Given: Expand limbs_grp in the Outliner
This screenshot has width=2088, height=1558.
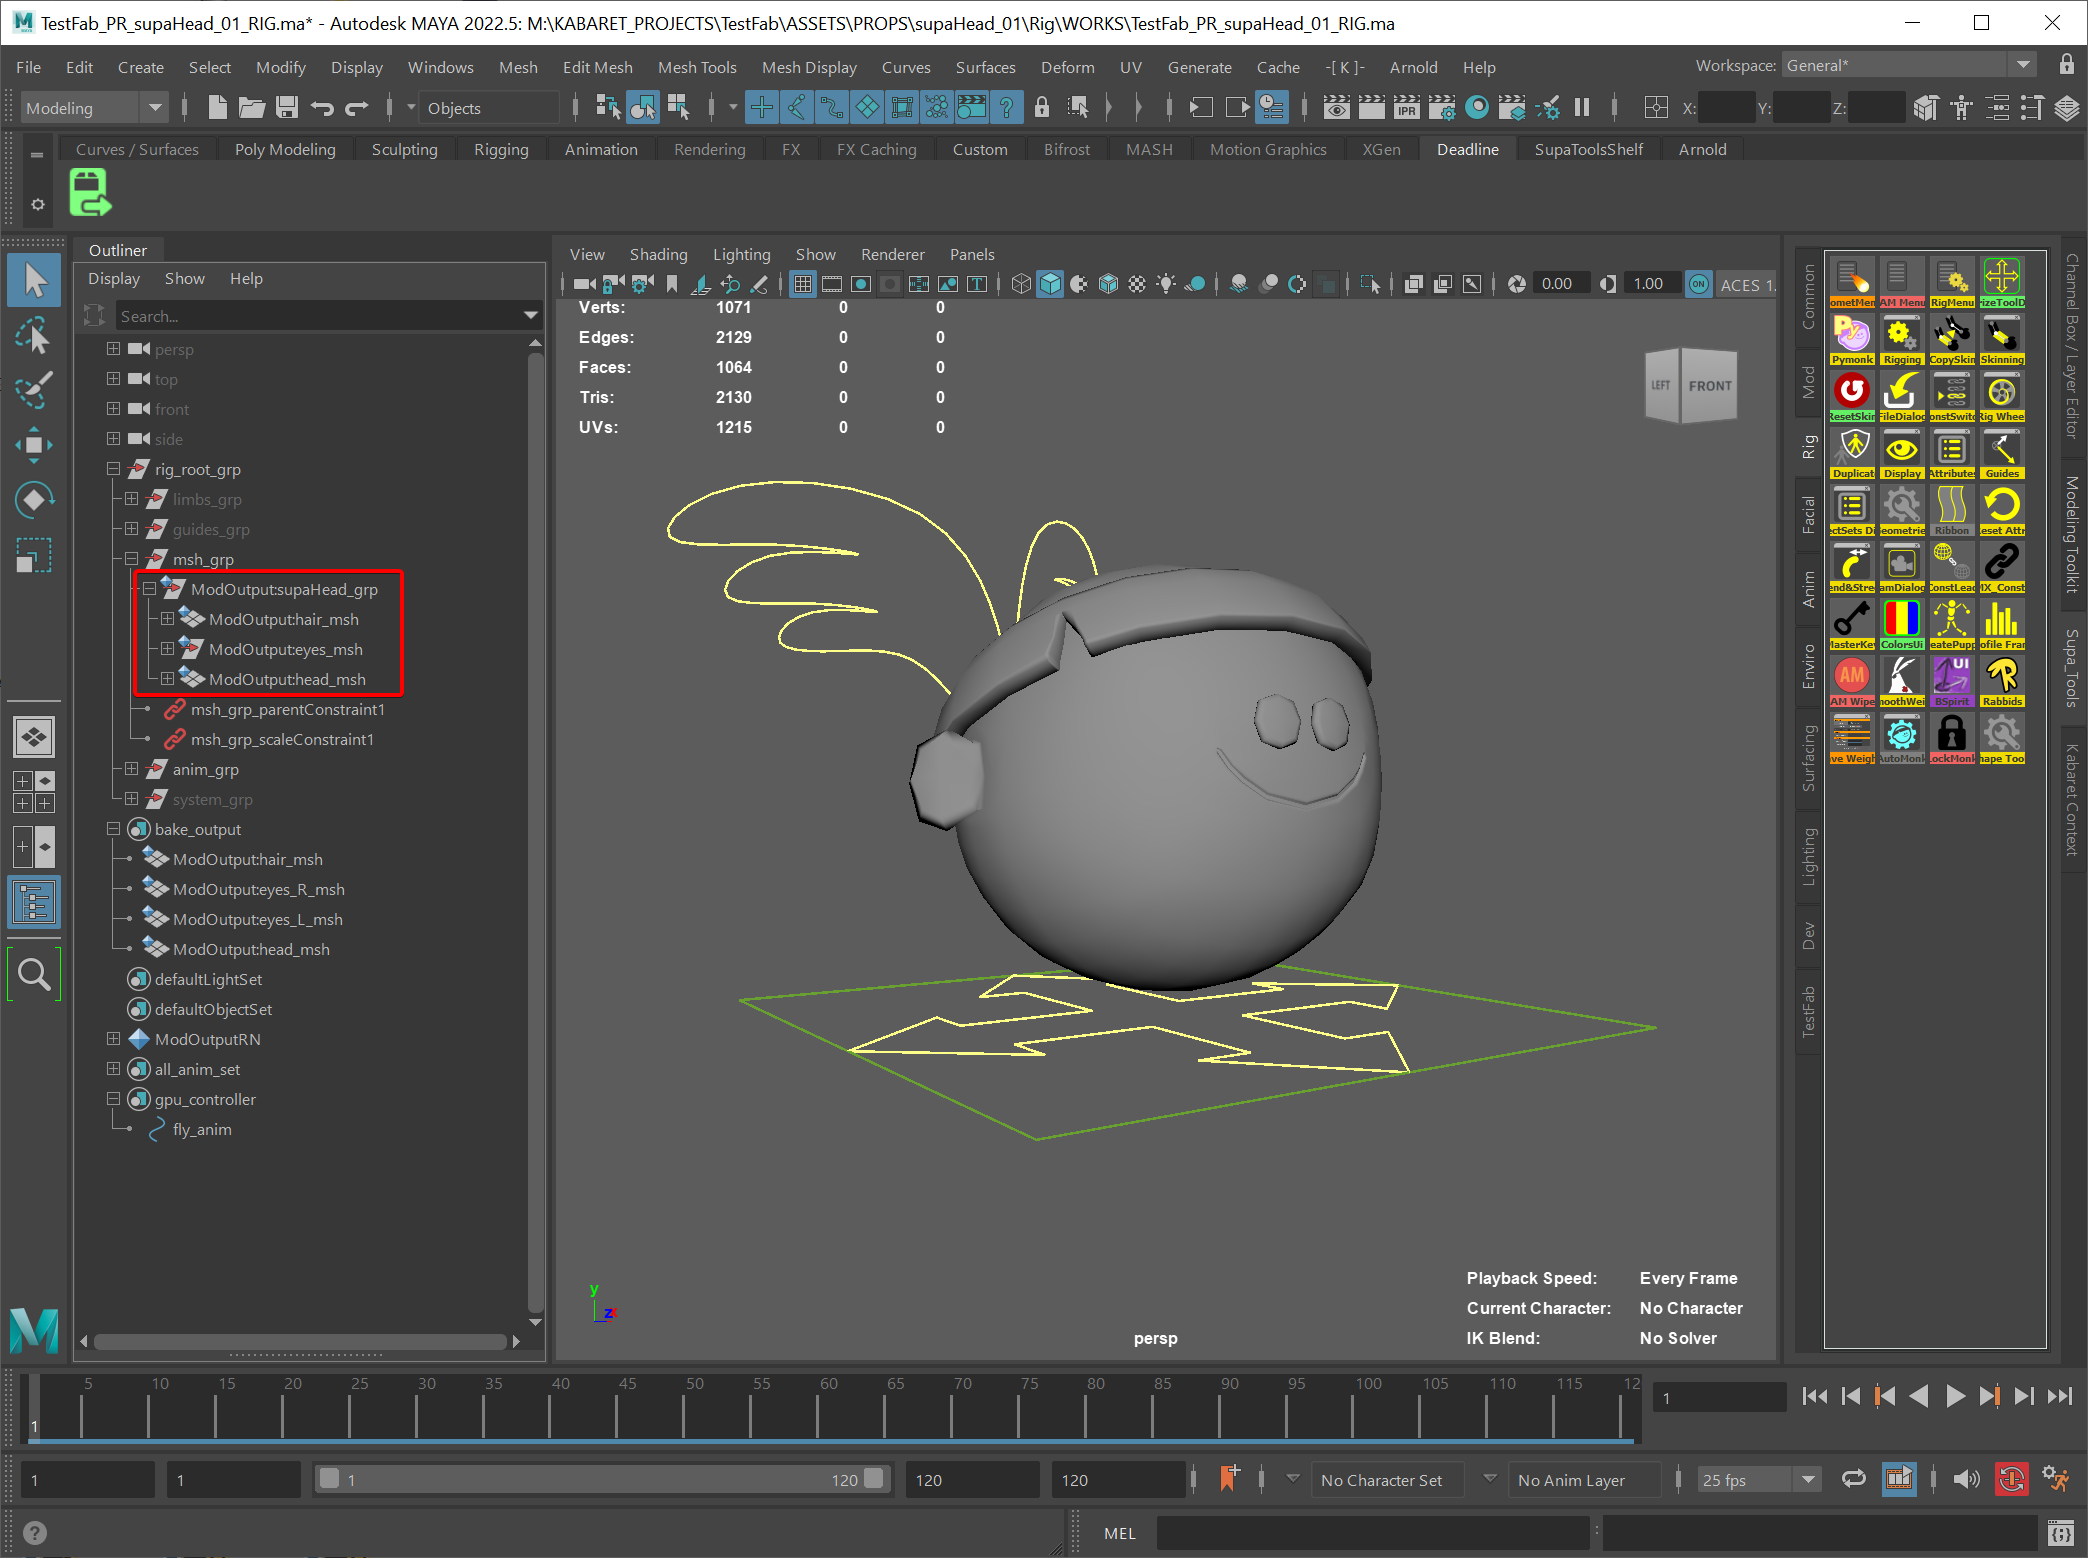Looking at the screenshot, I should click(x=131, y=499).
